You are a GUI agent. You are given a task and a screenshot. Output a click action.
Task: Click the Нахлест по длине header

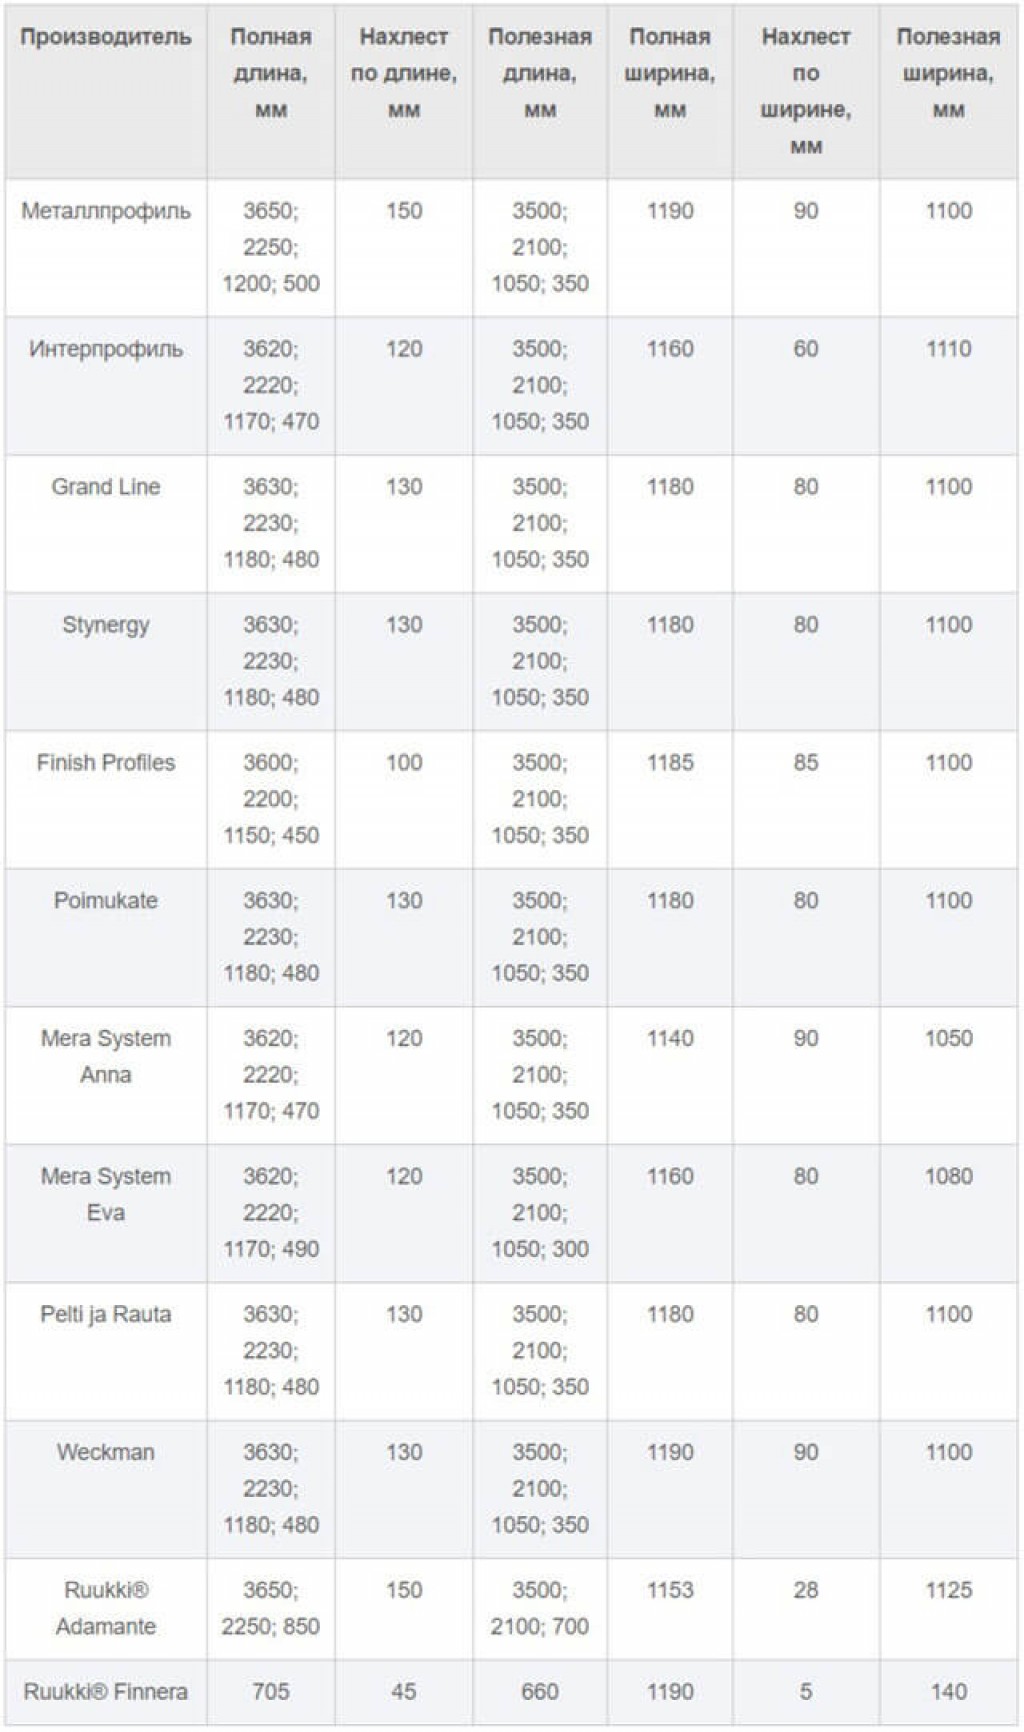pyautogui.click(x=404, y=74)
